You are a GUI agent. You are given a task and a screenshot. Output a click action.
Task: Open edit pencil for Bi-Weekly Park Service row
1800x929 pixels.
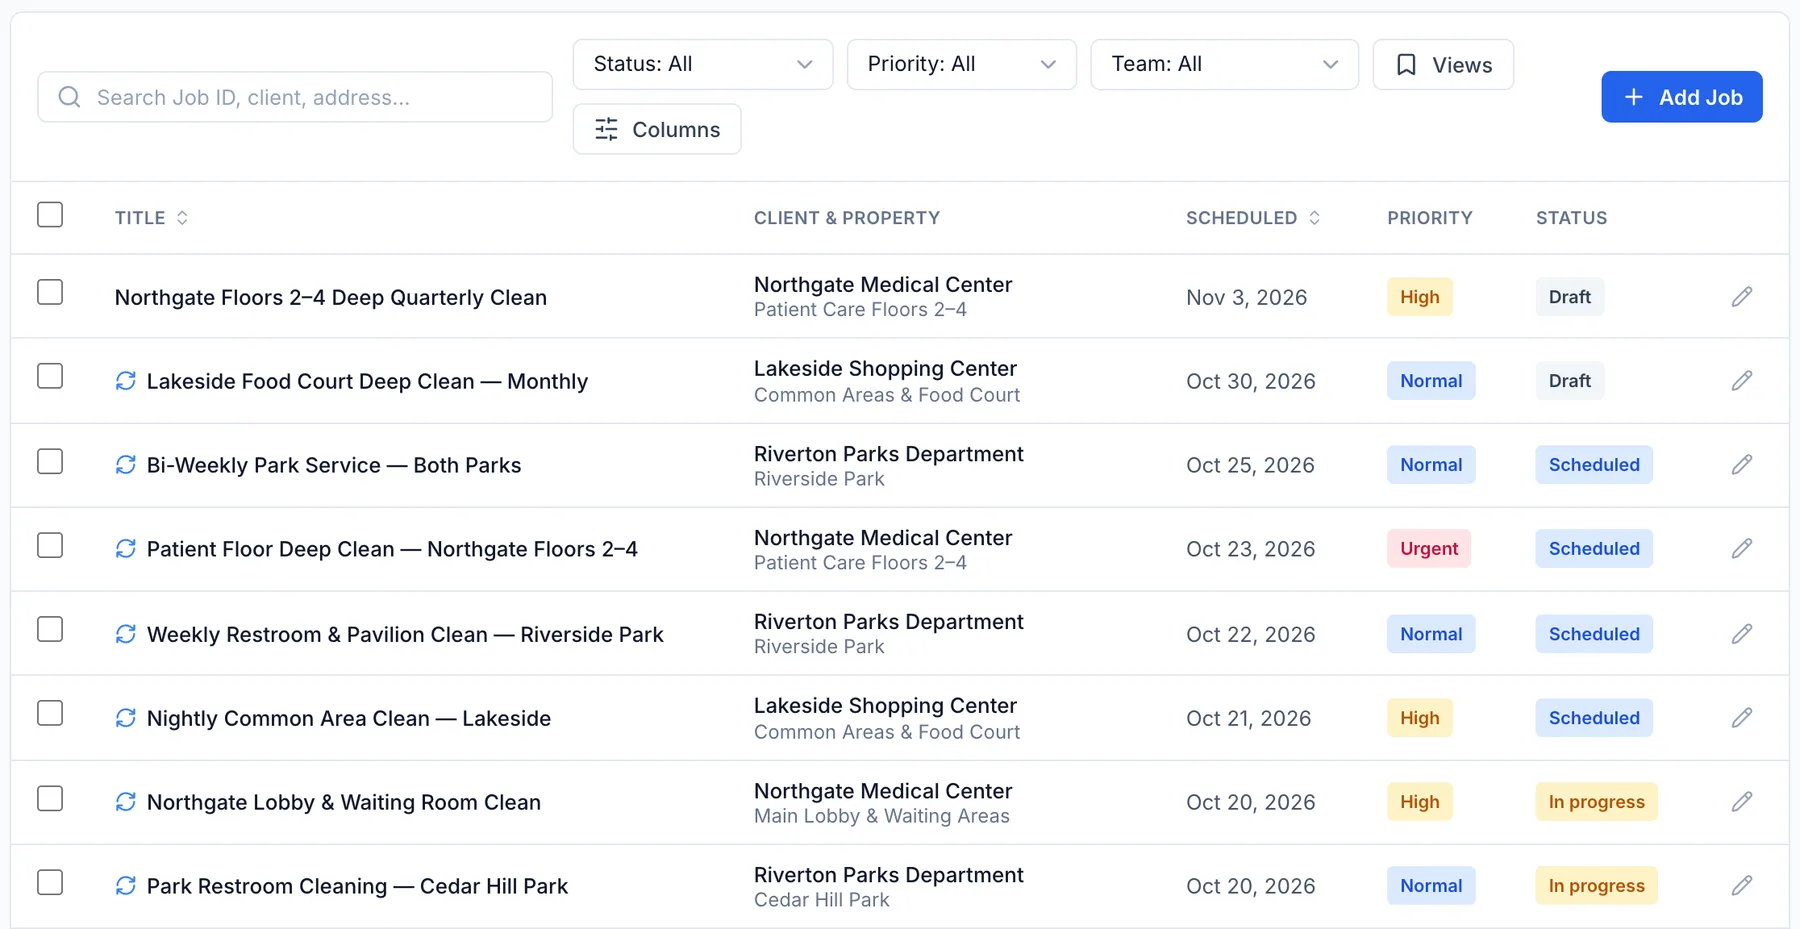coord(1742,465)
